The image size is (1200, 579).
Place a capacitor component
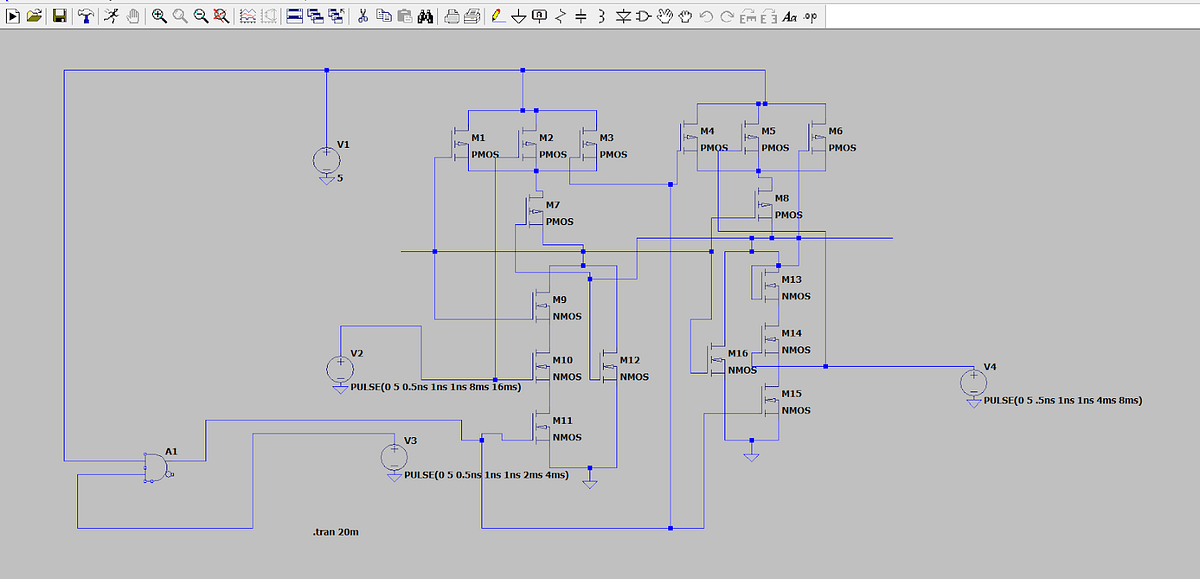click(582, 14)
